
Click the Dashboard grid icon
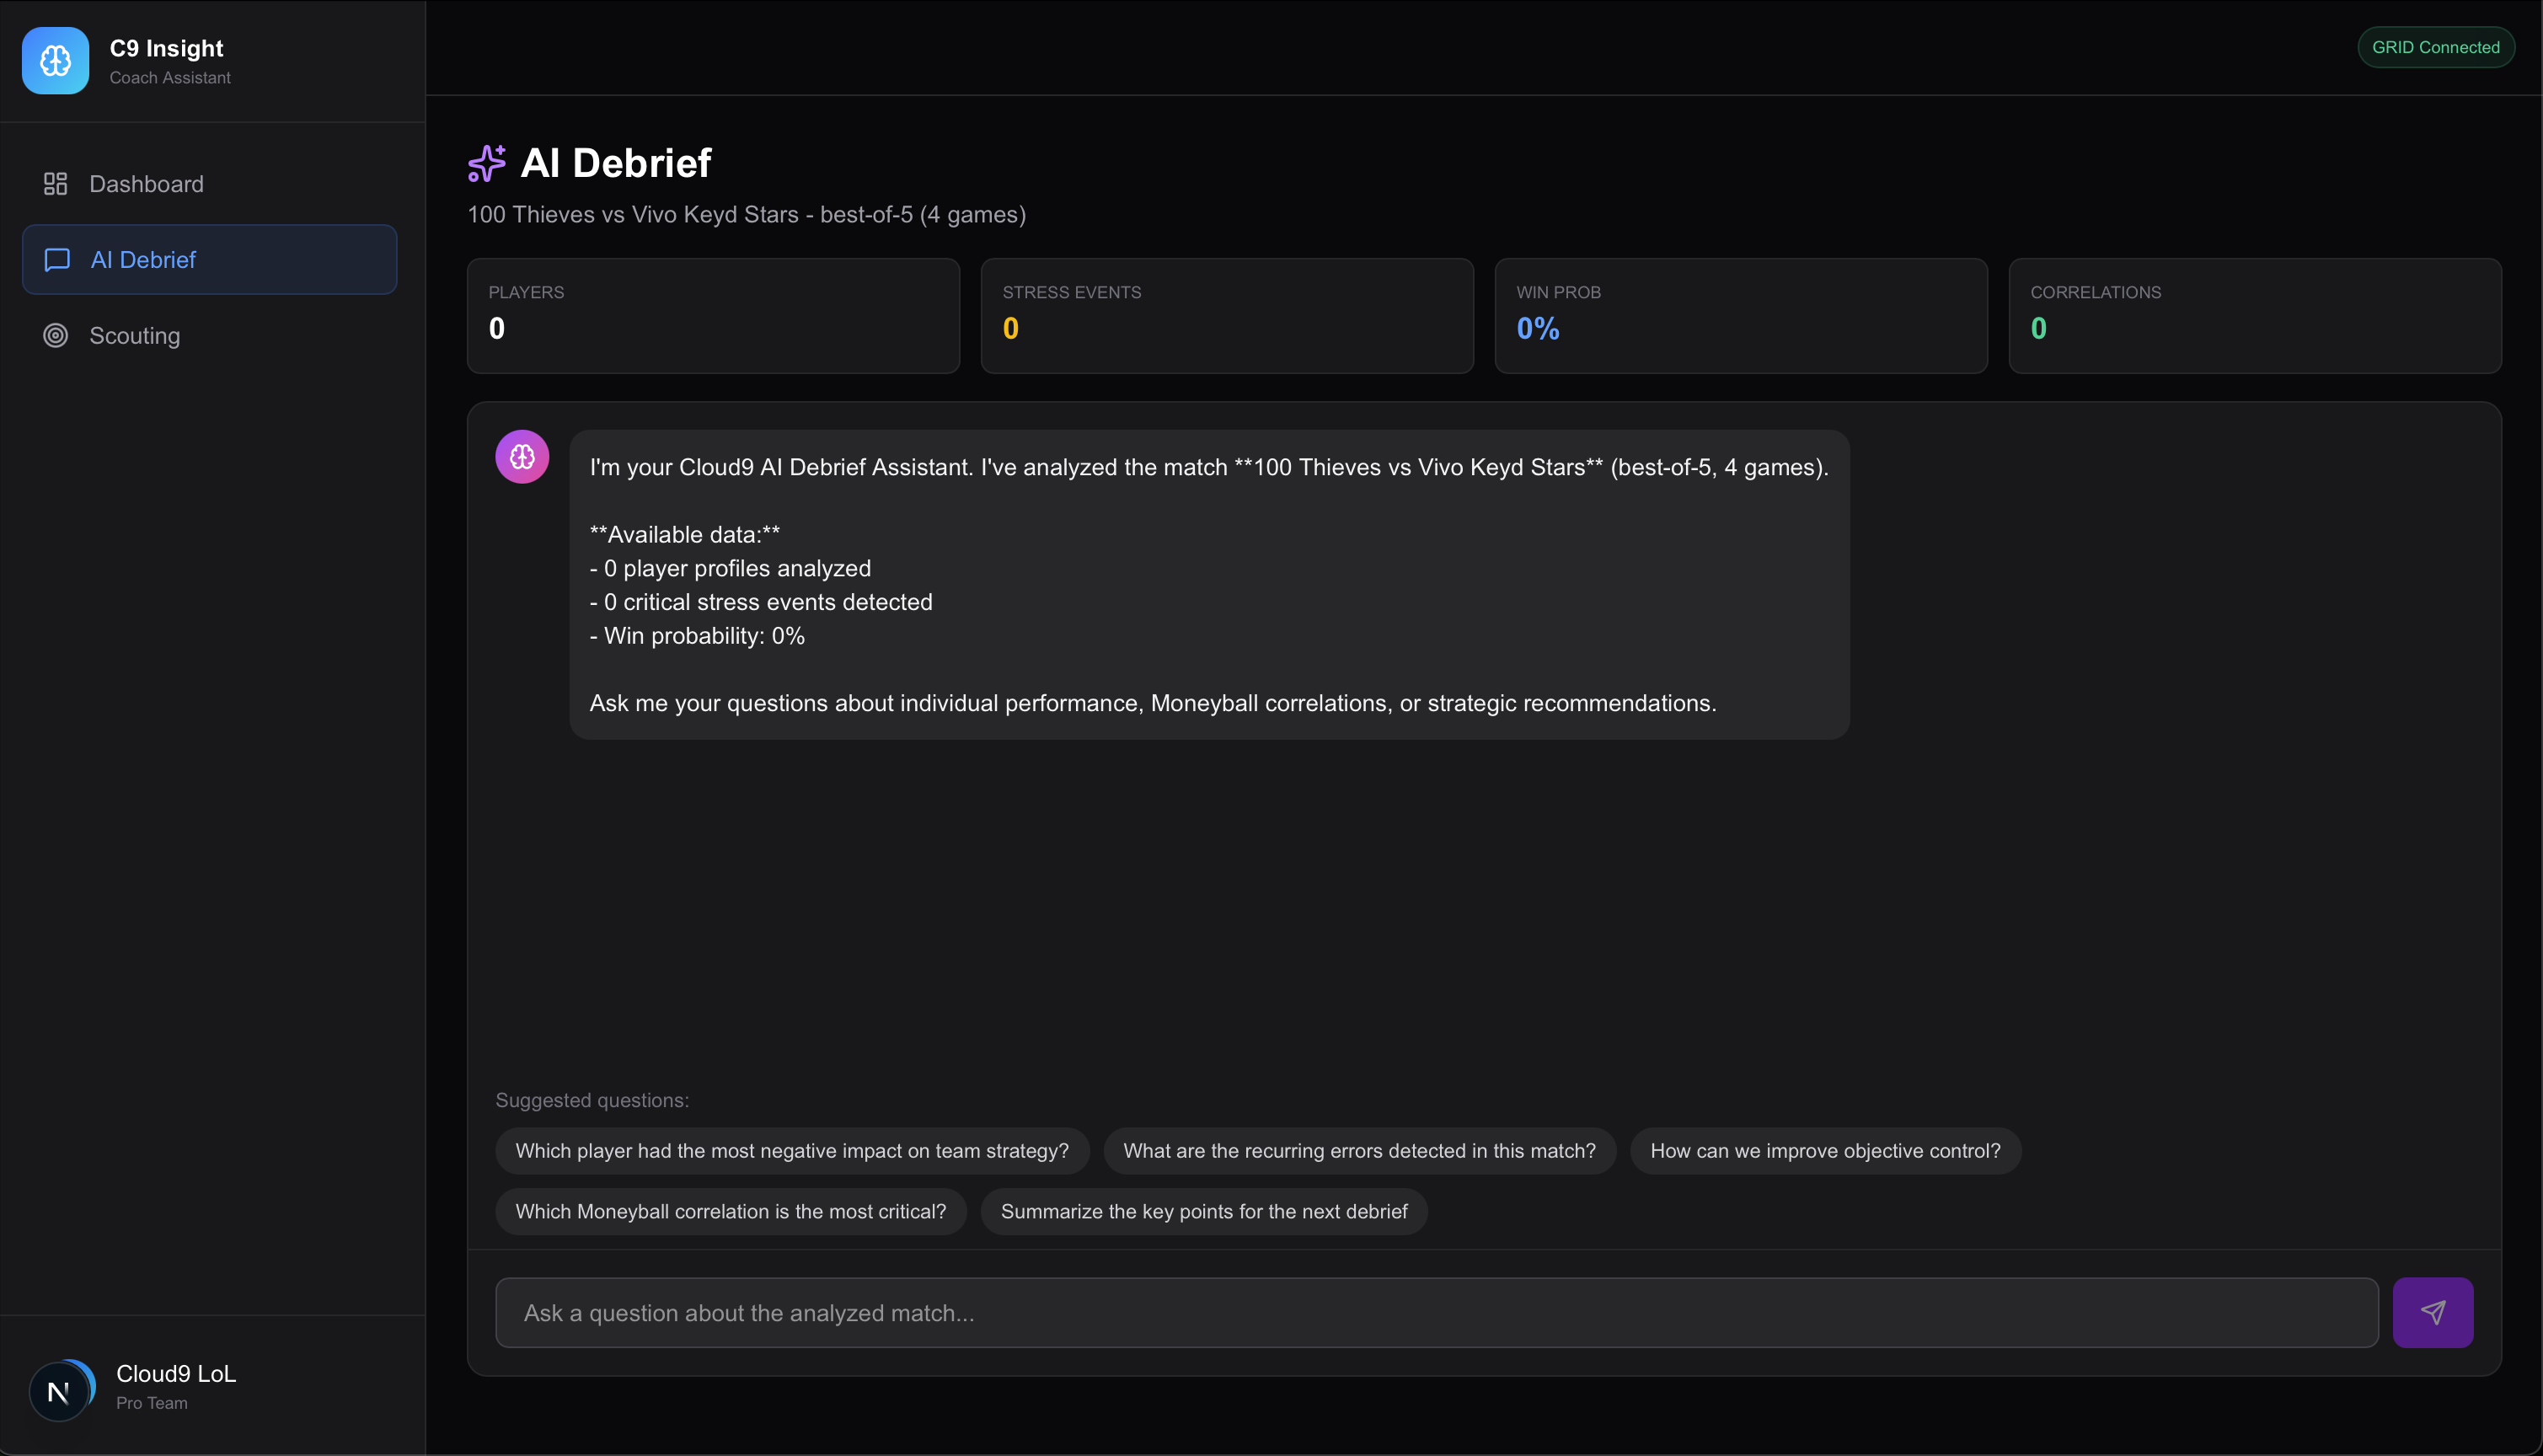tap(55, 184)
